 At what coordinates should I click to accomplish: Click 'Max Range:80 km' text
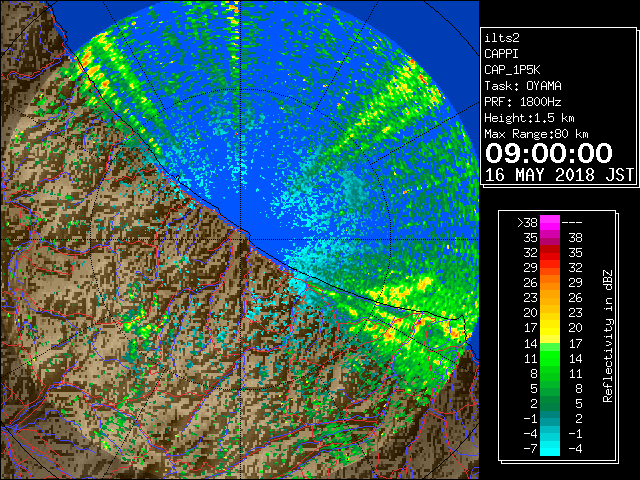(536, 134)
